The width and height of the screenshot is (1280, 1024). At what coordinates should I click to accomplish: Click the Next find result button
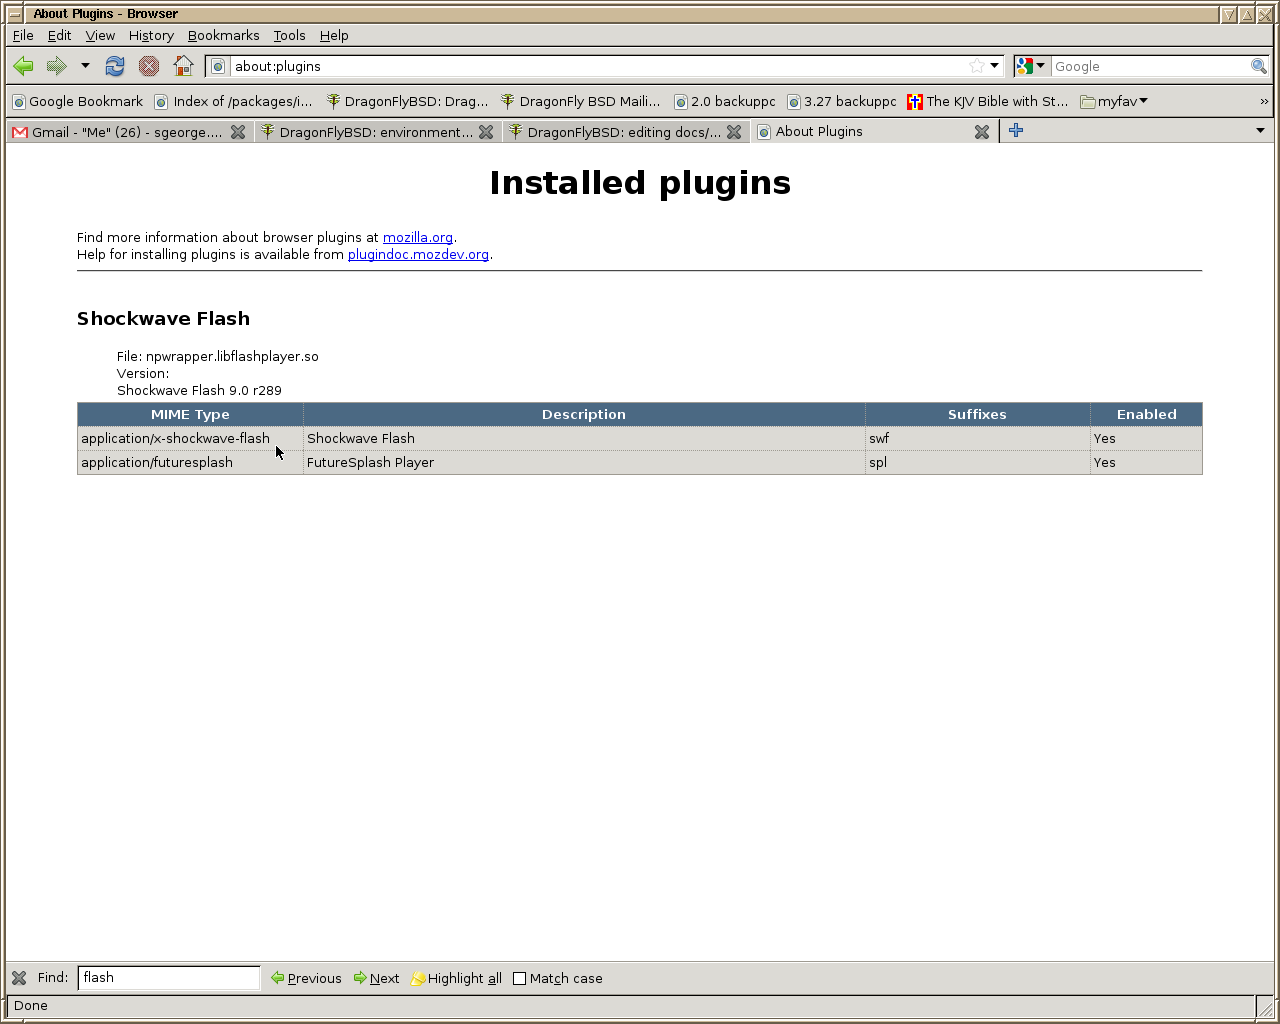pos(377,979)
